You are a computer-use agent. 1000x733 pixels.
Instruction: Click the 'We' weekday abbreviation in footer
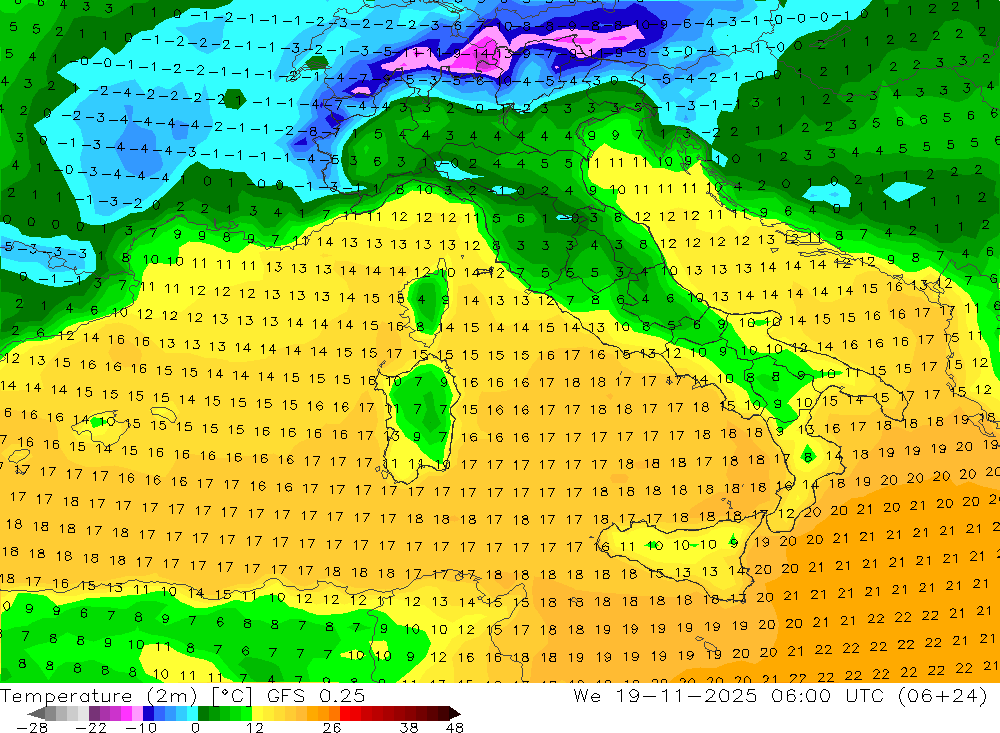tap(587, 695)
